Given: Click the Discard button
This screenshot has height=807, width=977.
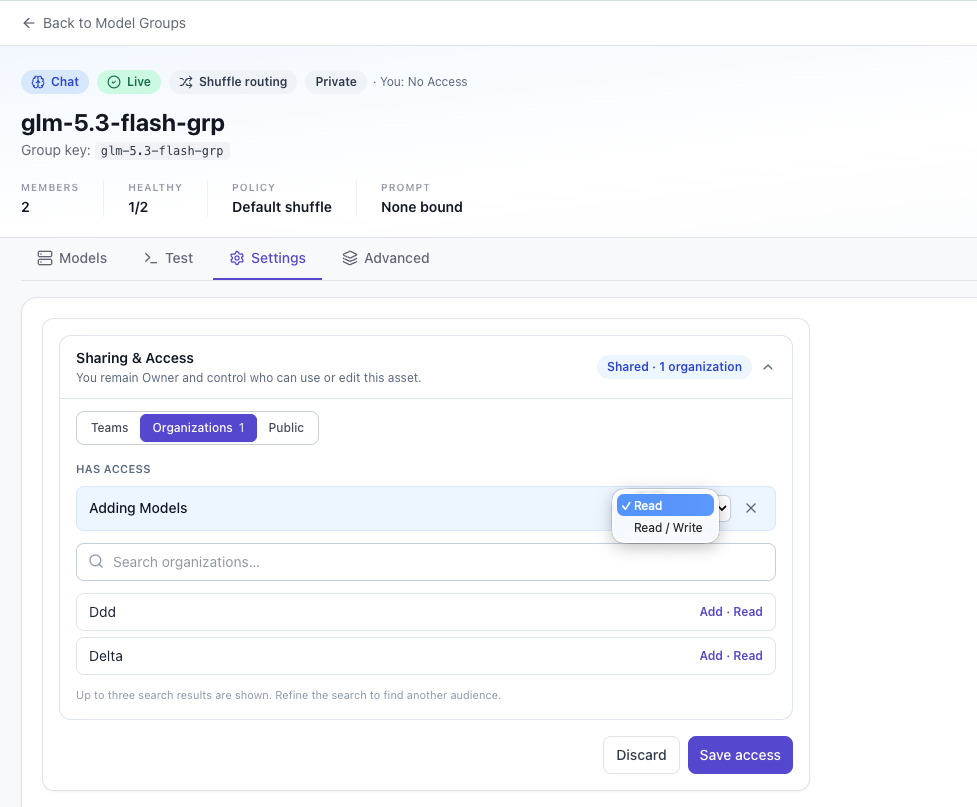Looking at the screenshot, I should tap(641, 755).
